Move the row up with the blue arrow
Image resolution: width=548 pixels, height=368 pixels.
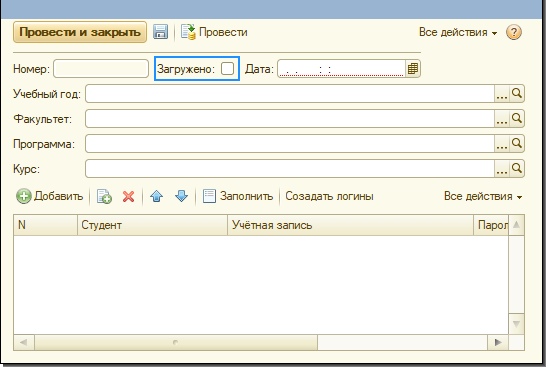coord(157,196)
